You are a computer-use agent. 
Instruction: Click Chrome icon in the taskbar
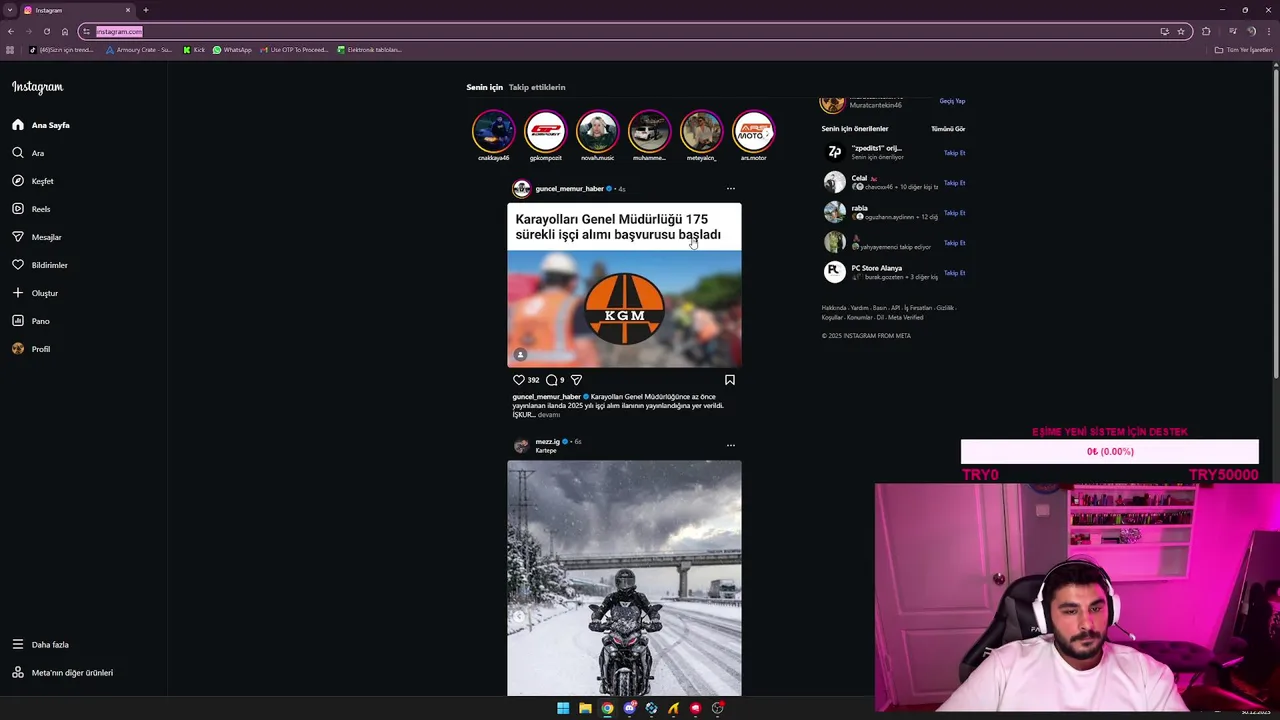[x=607, y=708]
